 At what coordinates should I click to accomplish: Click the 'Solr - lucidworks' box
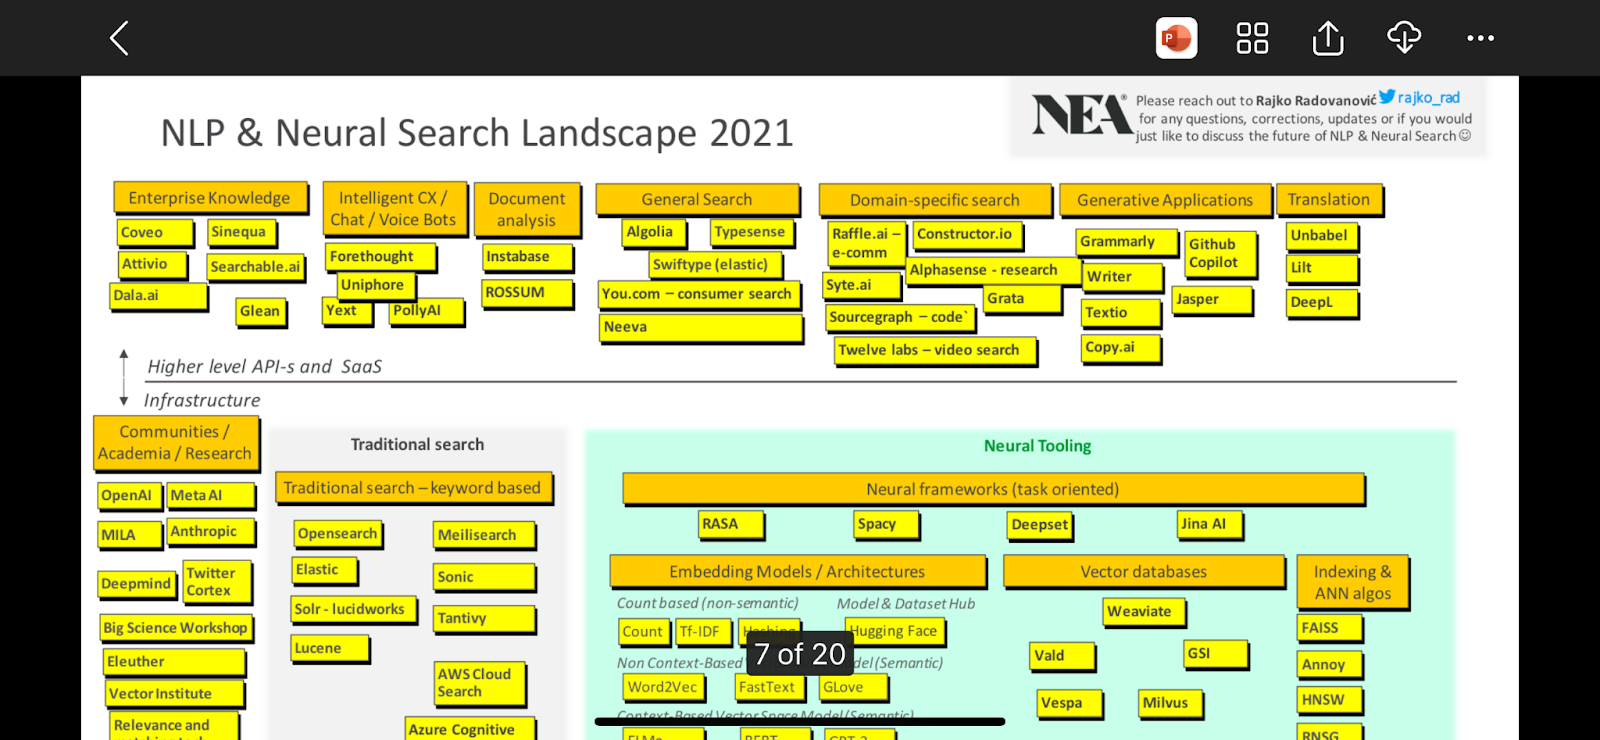(354, 610)
